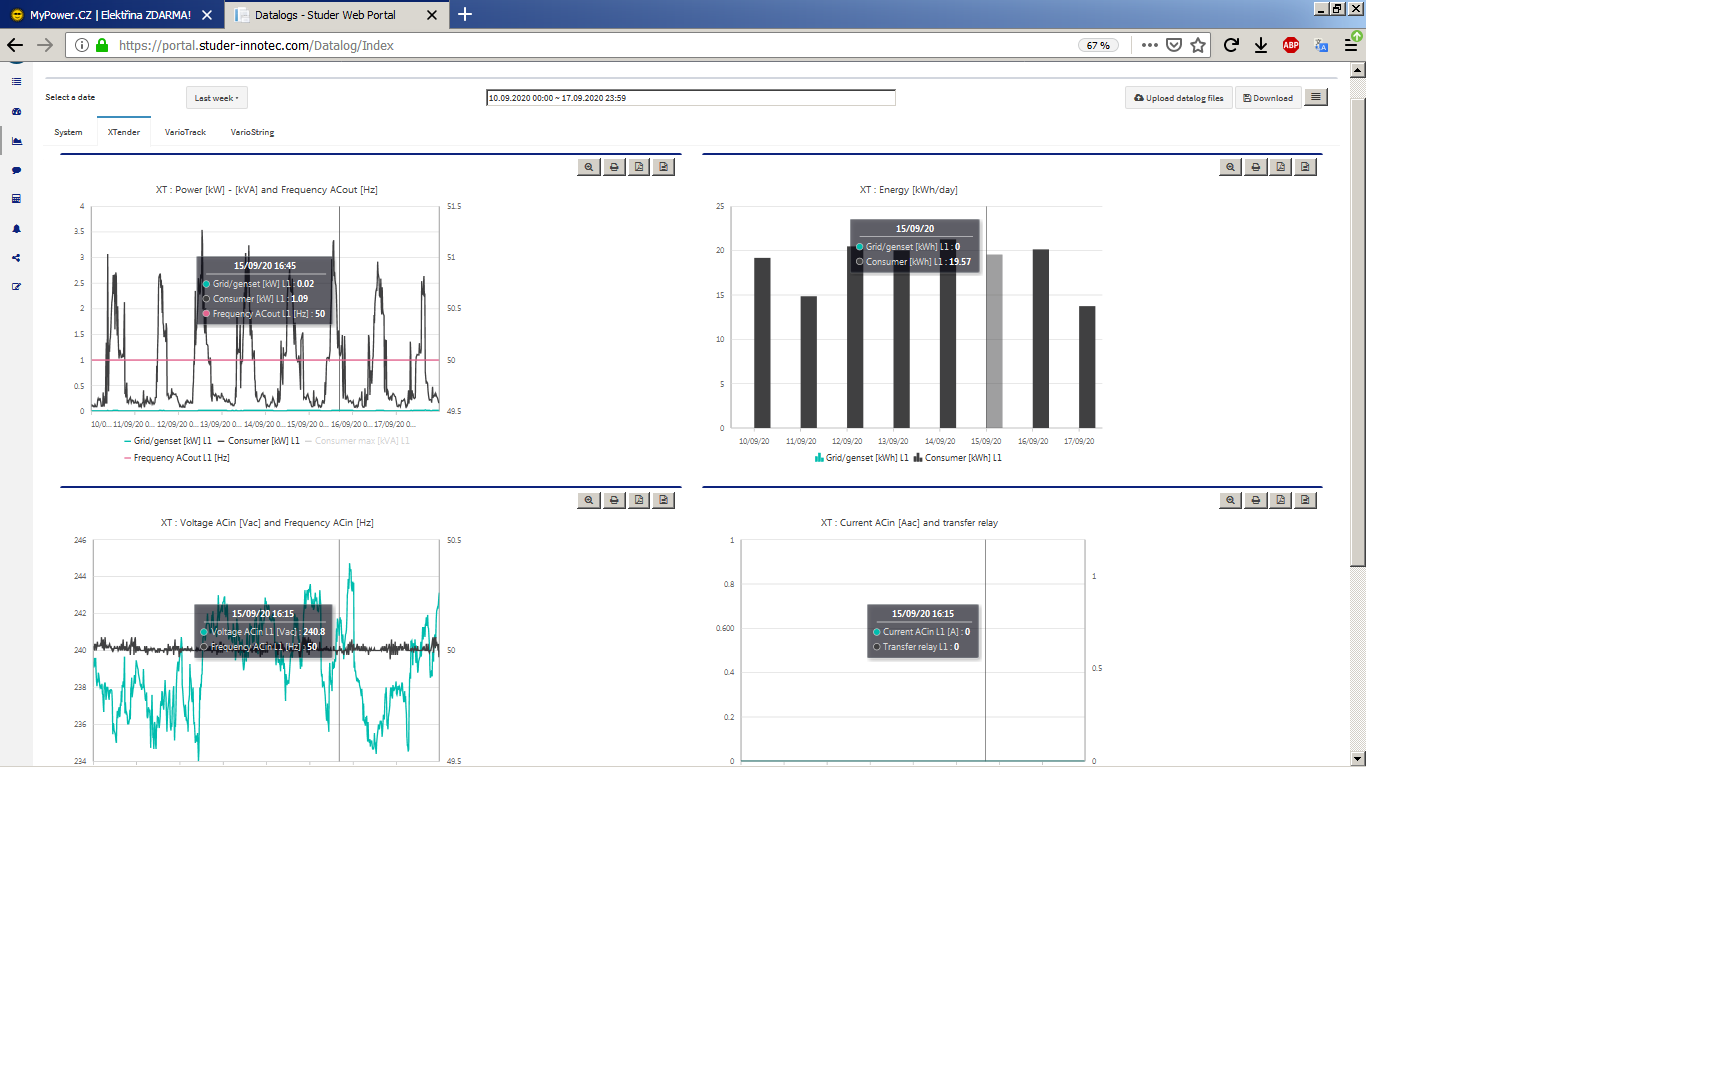Switch to the System tab
Screen dimensions: 1710x1076
[x=68, y=132]
